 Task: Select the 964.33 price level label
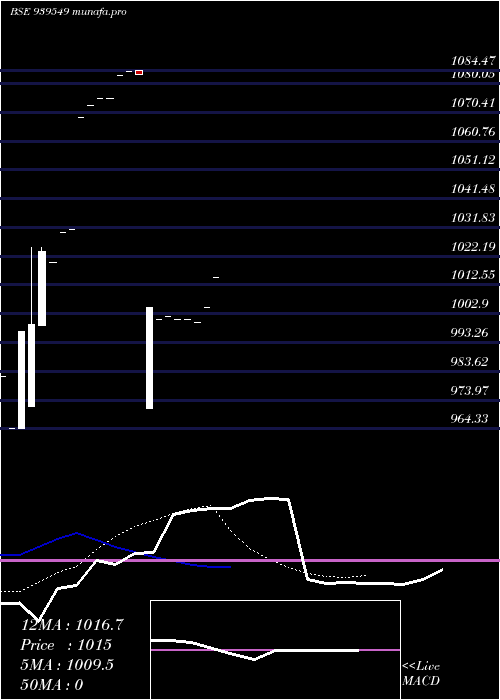[x=470, y=419]
